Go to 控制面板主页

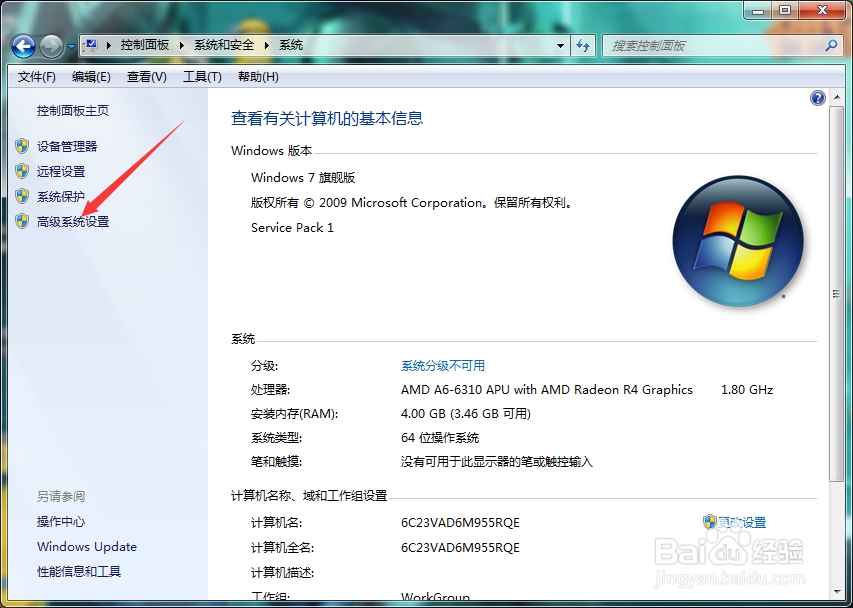coord(73,111)
